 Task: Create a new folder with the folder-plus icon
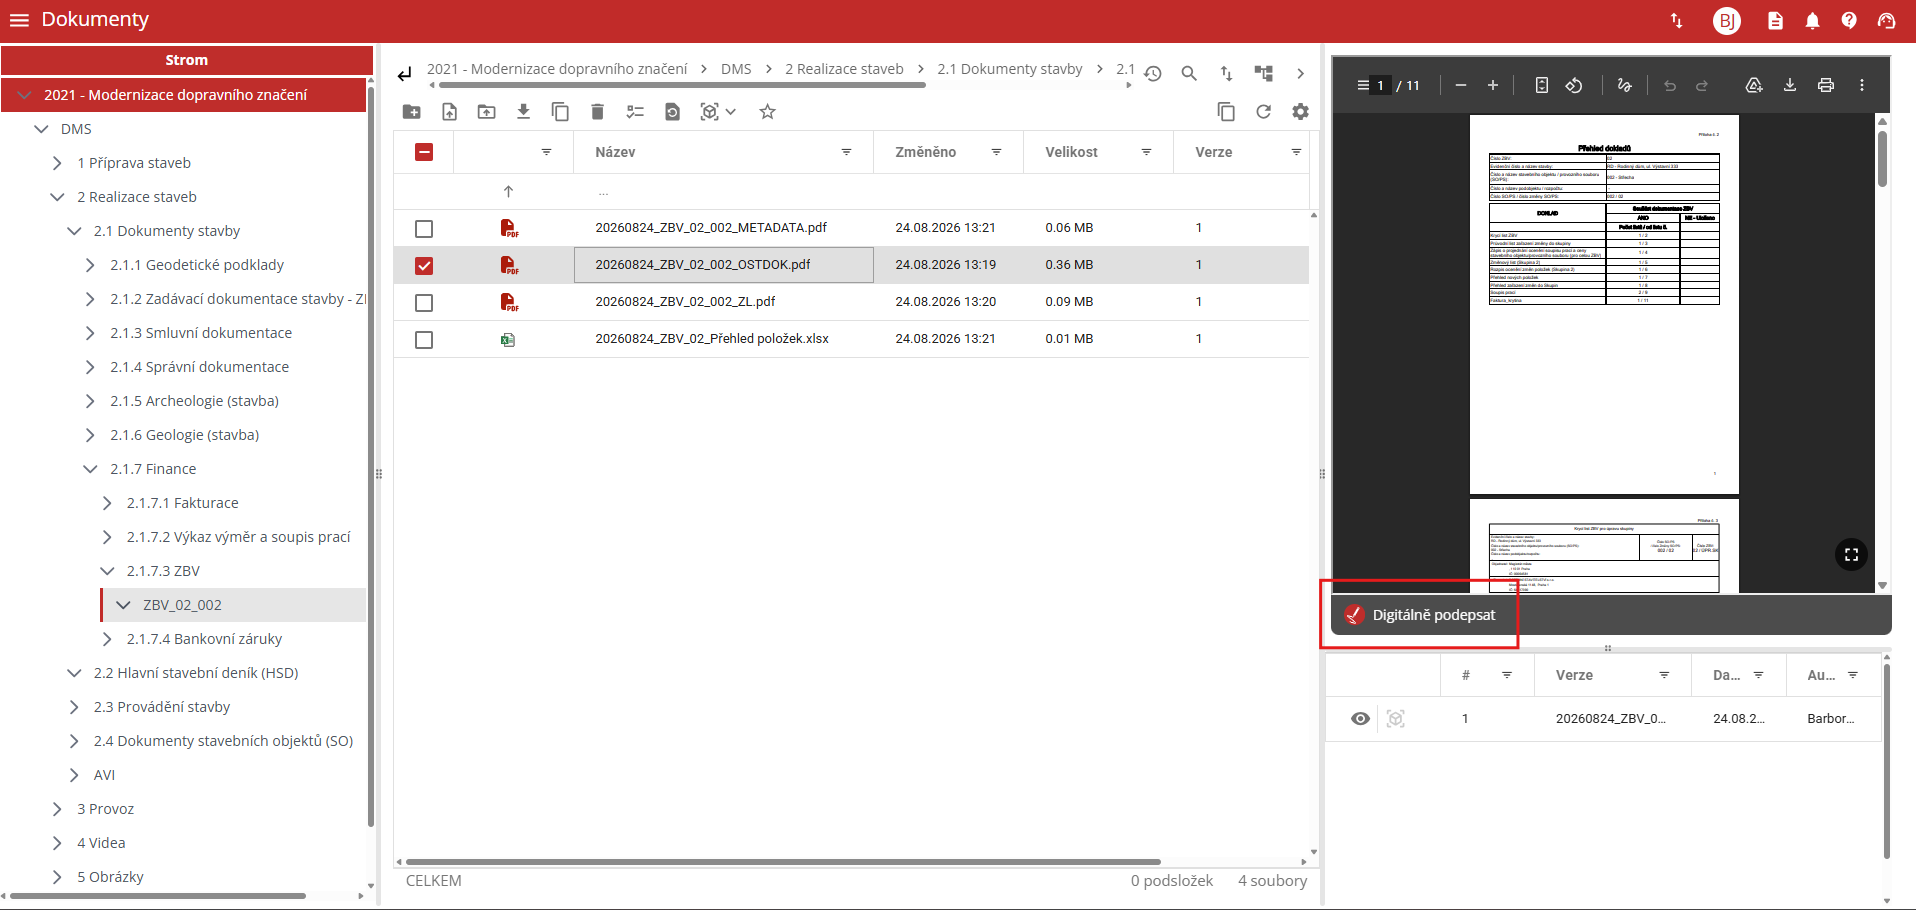coord(412,112)
